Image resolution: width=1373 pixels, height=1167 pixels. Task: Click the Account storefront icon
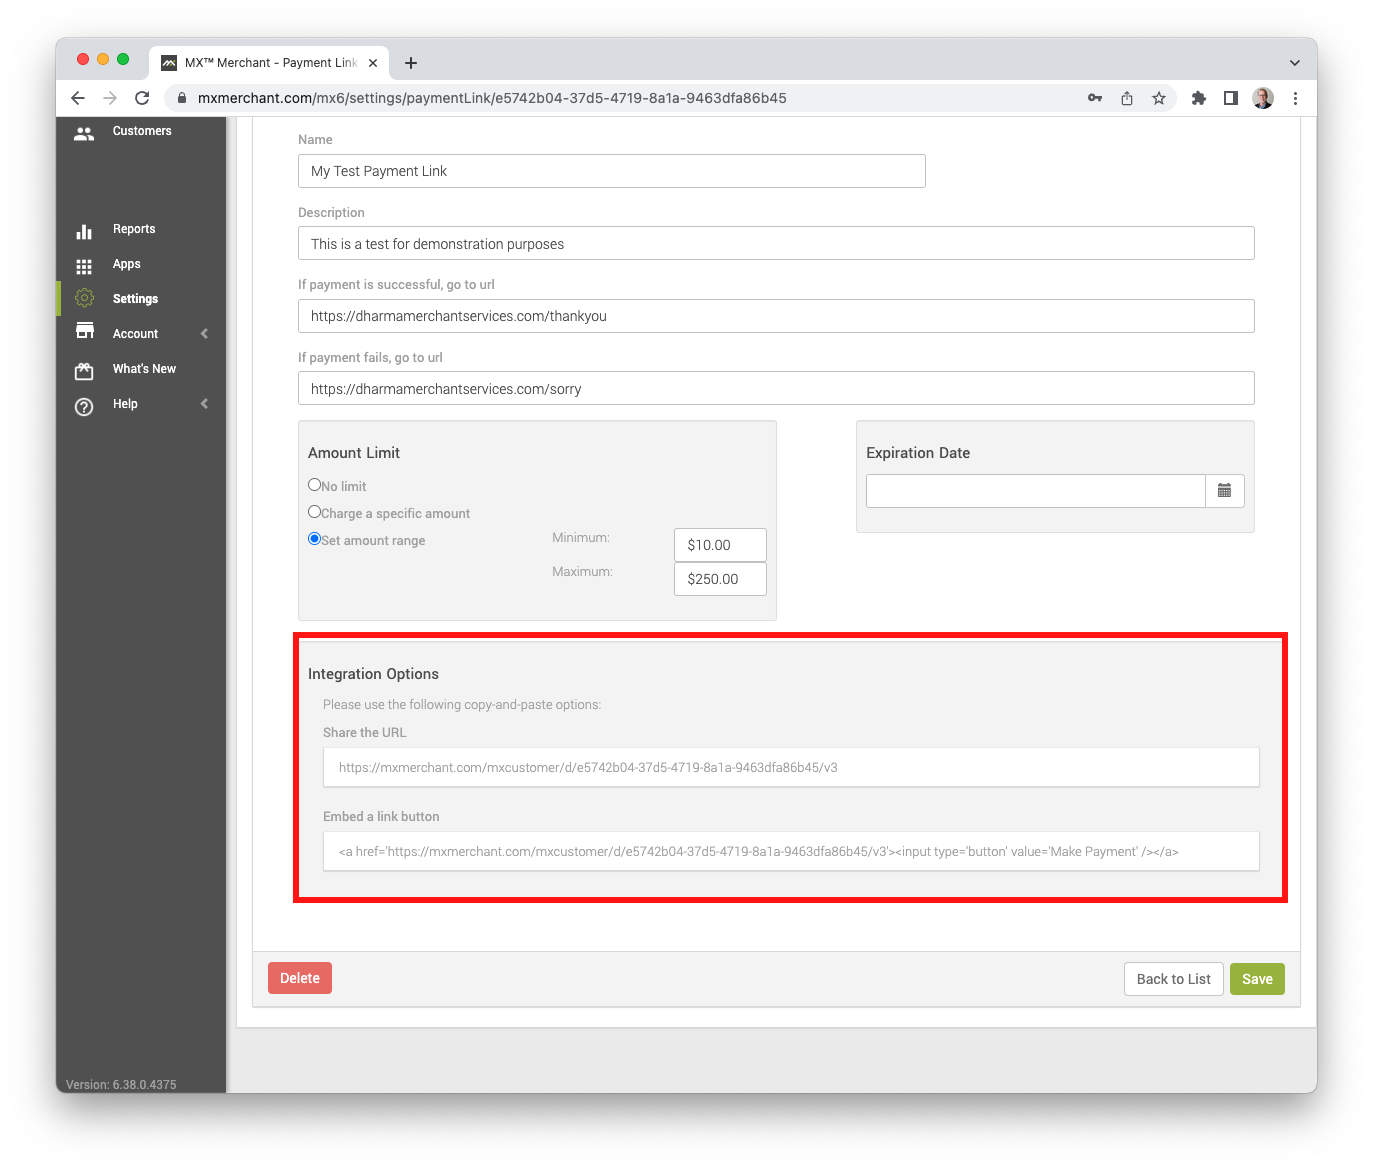tap(85, 332)
